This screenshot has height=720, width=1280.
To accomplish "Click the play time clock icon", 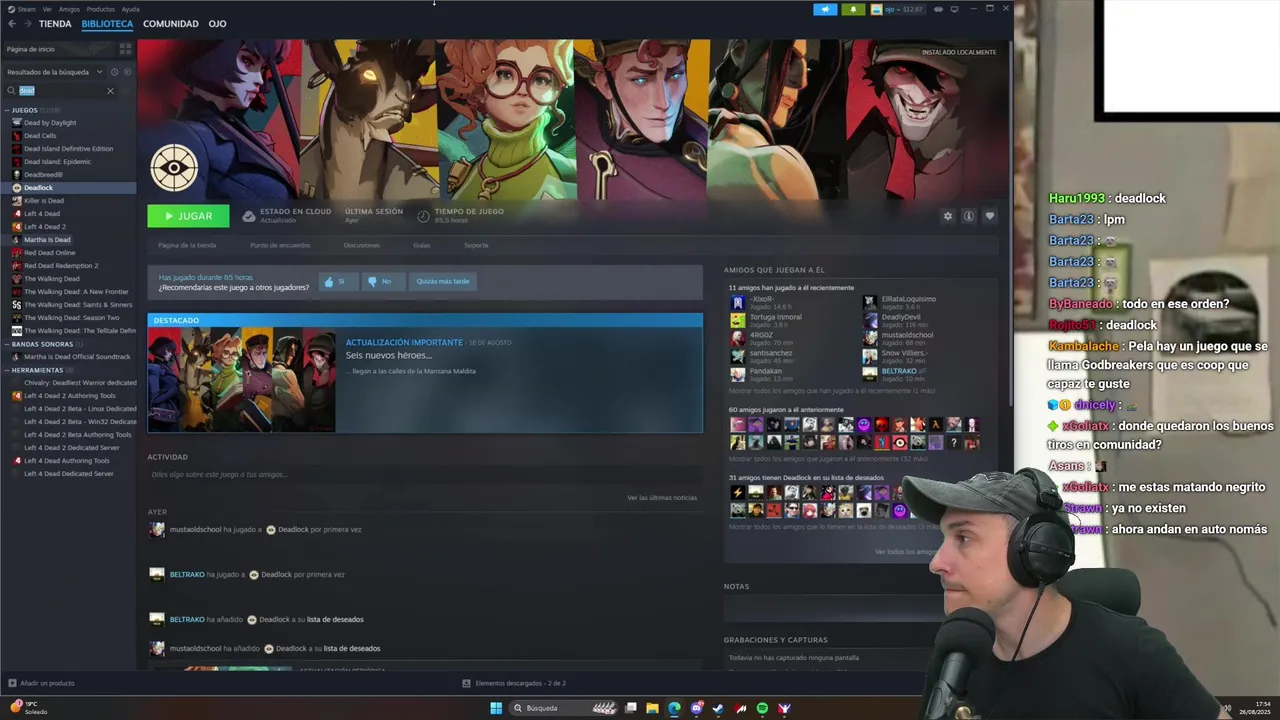I will coord(423,216).
